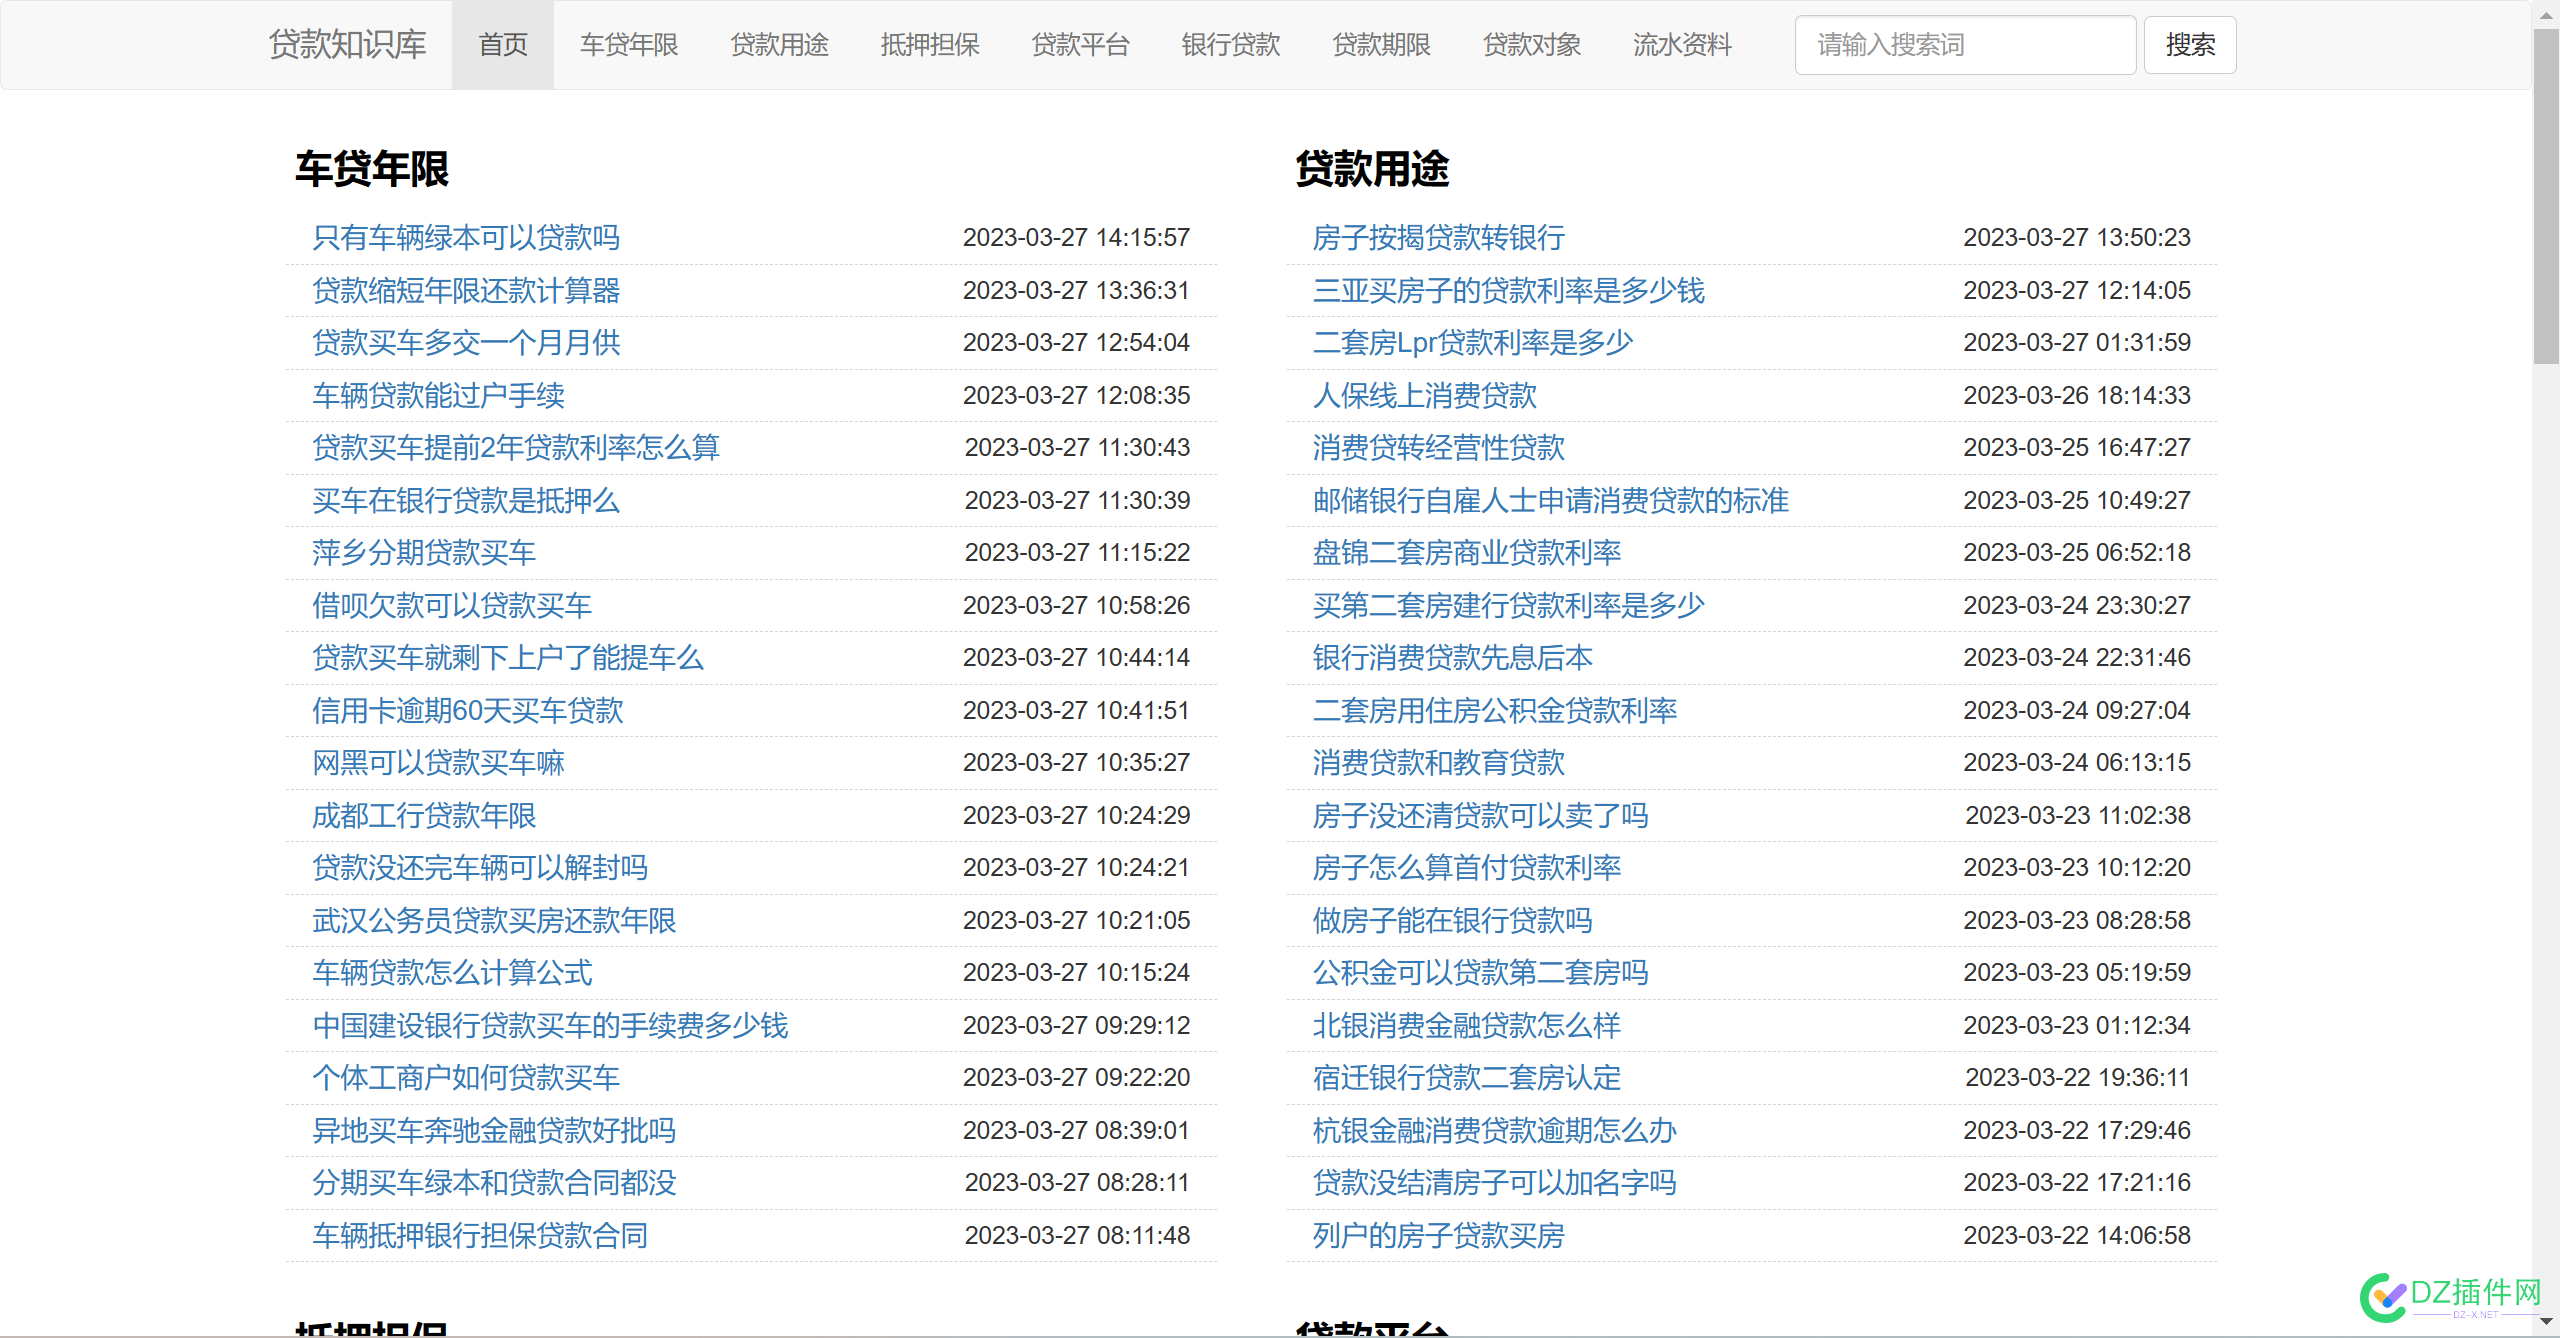Screen dimensions: 2560x1338
Task: Open article 做房子能在银行贷款吗
Action: pyautogui.click(x=1452, y=921)
